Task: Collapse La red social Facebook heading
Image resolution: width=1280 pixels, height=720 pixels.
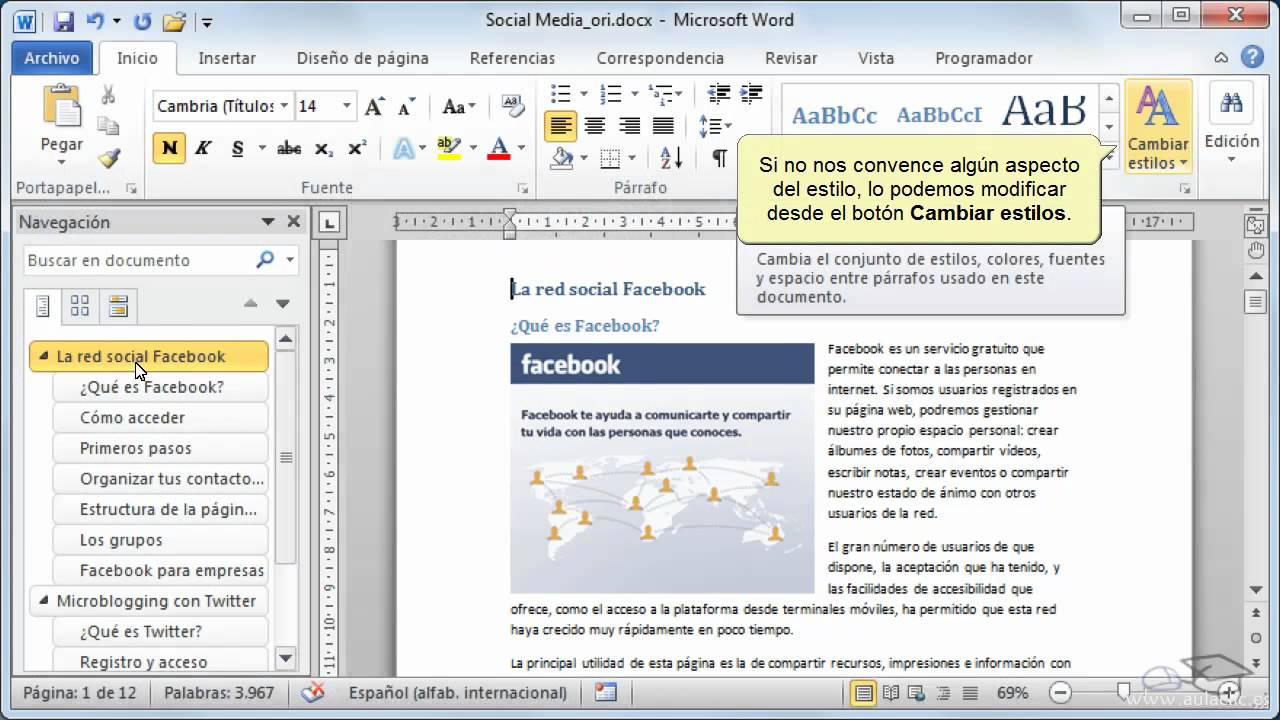Action: [43, 356]
